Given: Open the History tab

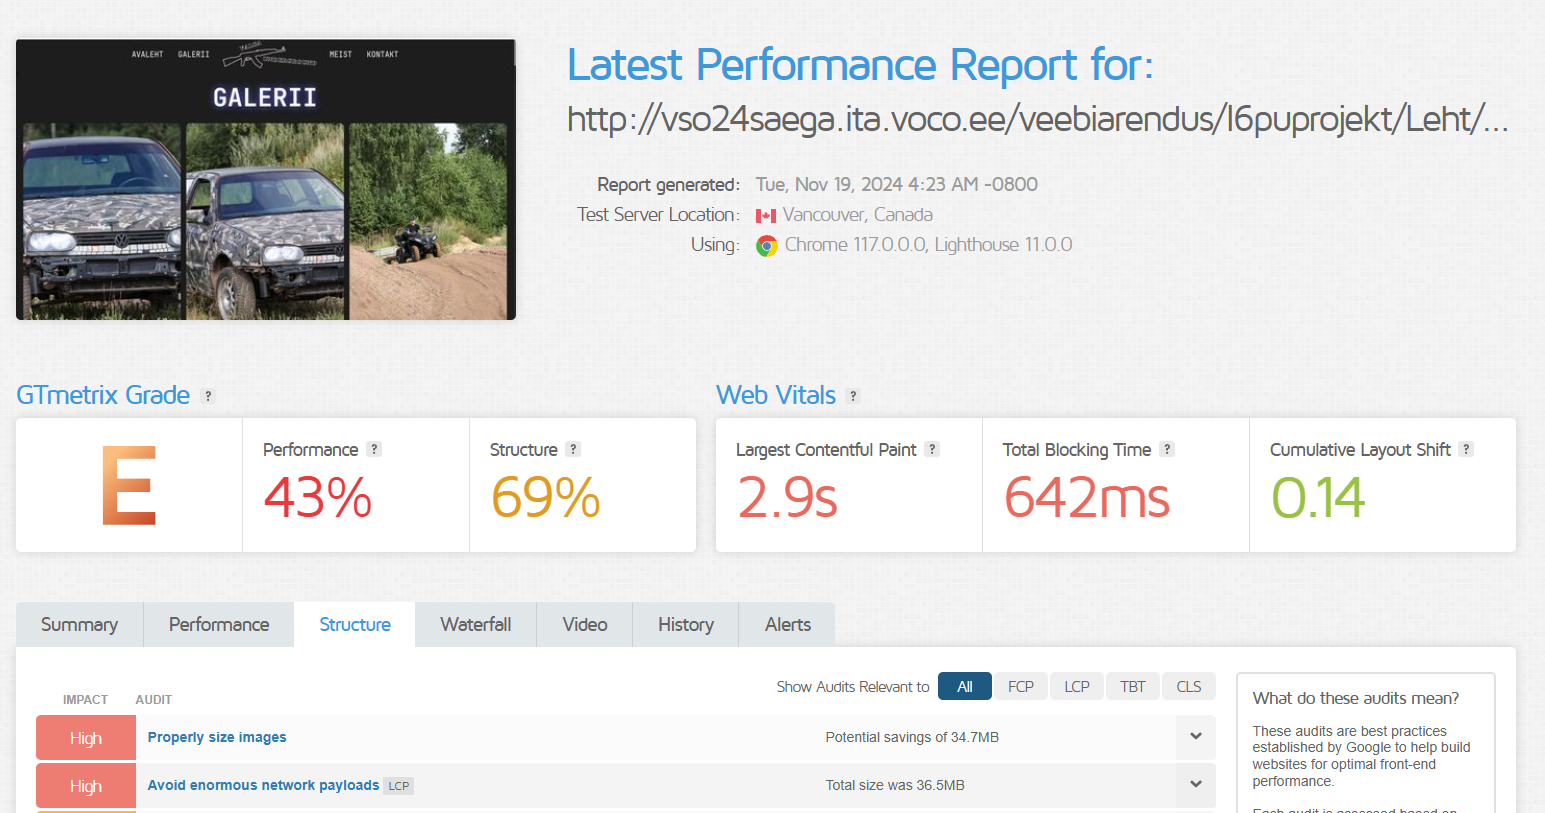Looking at the screenshot, I should (685, 625).
